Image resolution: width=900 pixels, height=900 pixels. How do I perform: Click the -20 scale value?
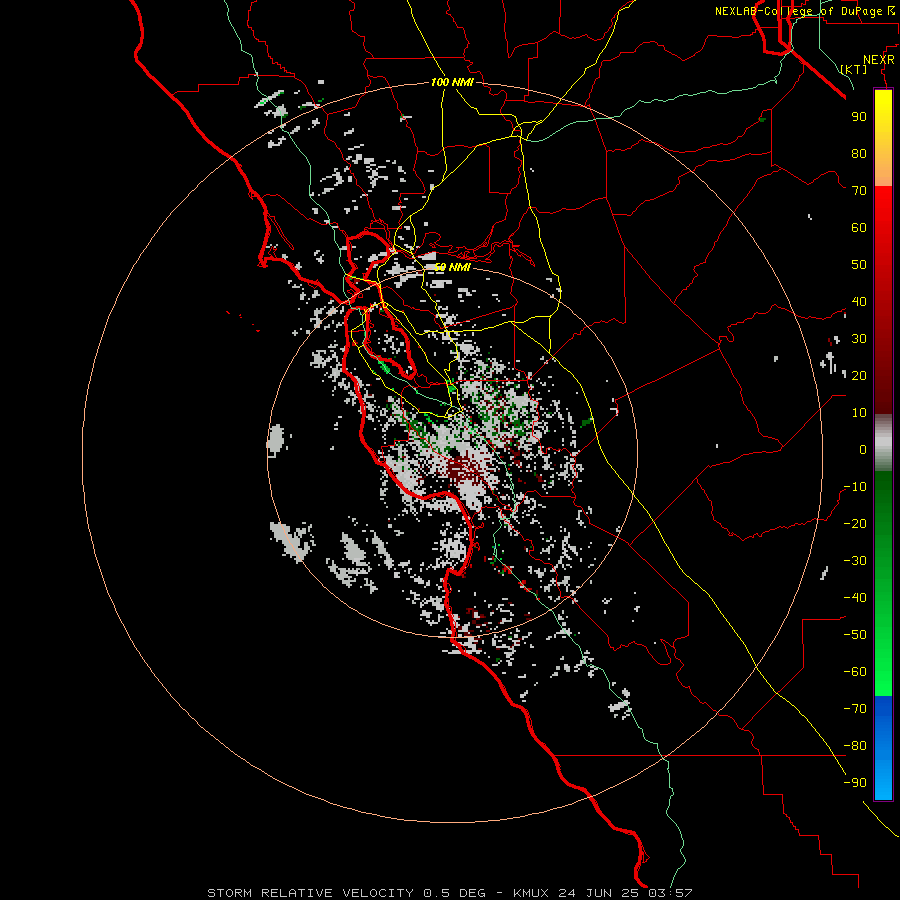pyautogui.click(x=855, y=523)
